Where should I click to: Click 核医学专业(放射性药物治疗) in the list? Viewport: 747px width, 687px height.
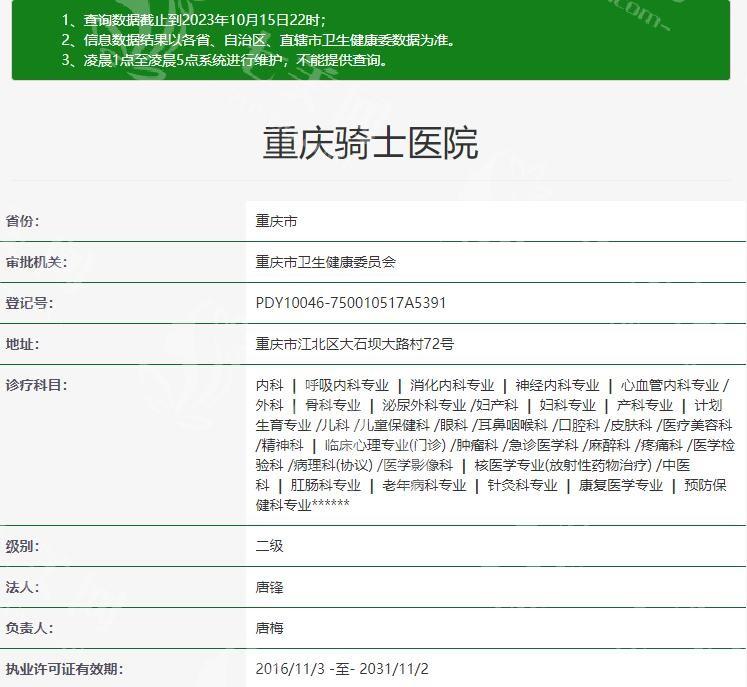[563, 465]
